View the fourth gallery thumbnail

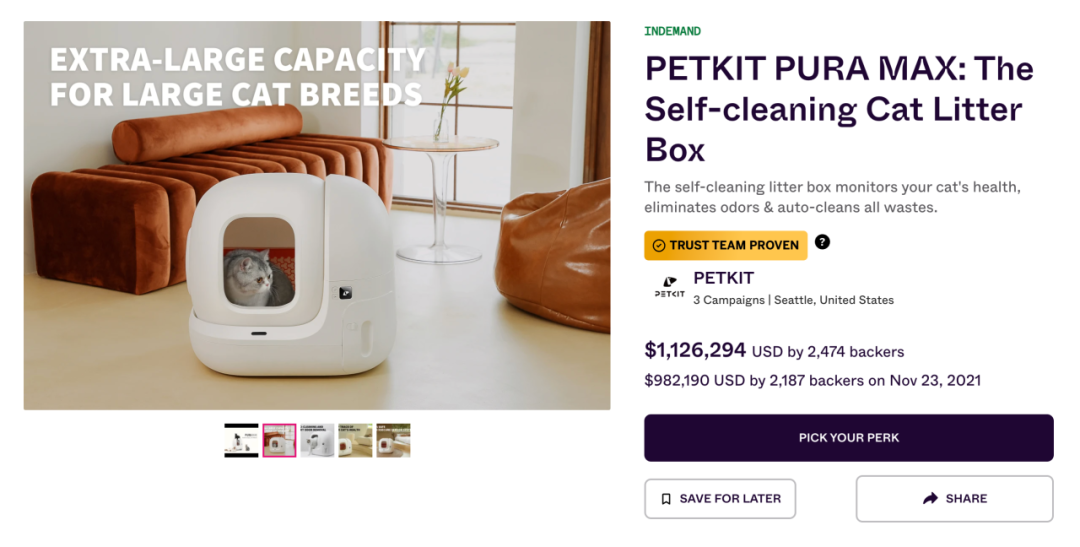355,441
